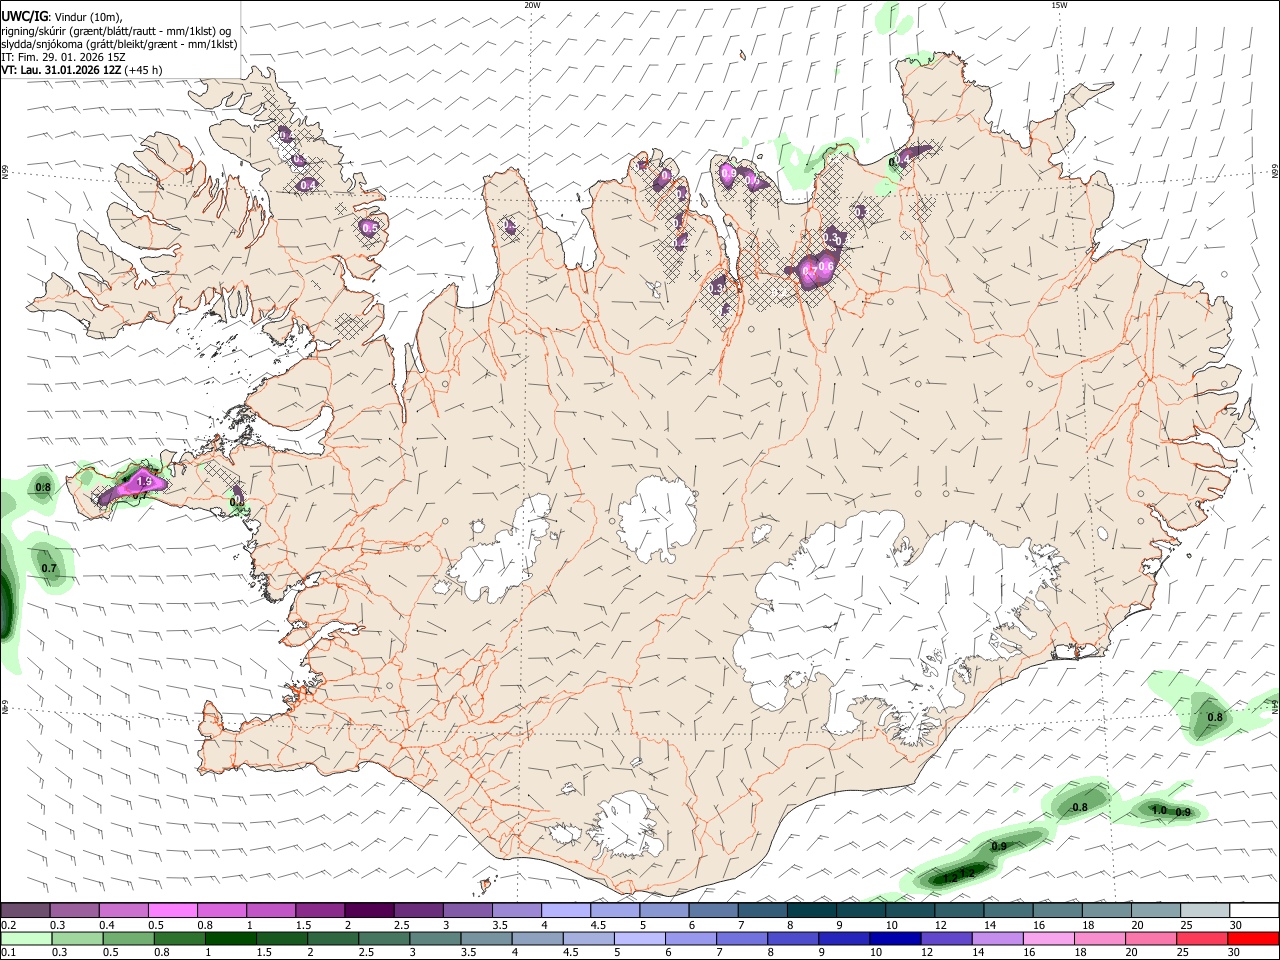
Task: Click the header text 'UWC/IG: Vindur (10m),'
Action: (62, 17)
